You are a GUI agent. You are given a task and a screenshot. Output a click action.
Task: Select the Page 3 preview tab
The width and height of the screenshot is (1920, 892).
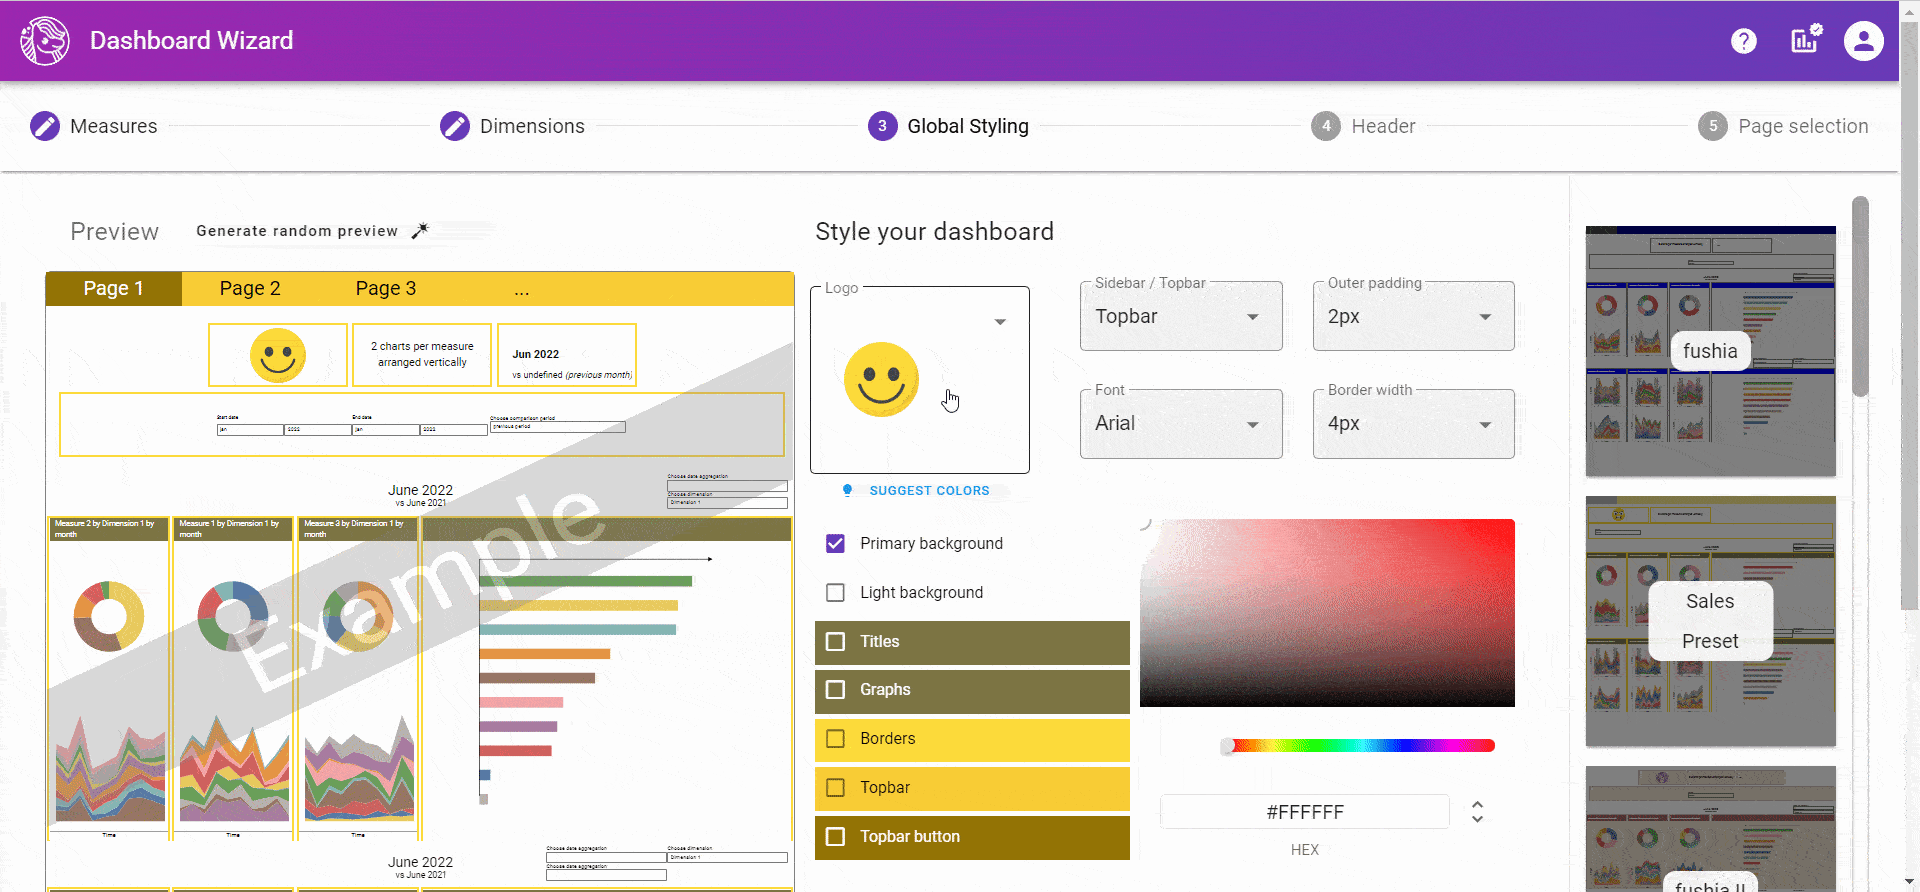coord(386,288)
